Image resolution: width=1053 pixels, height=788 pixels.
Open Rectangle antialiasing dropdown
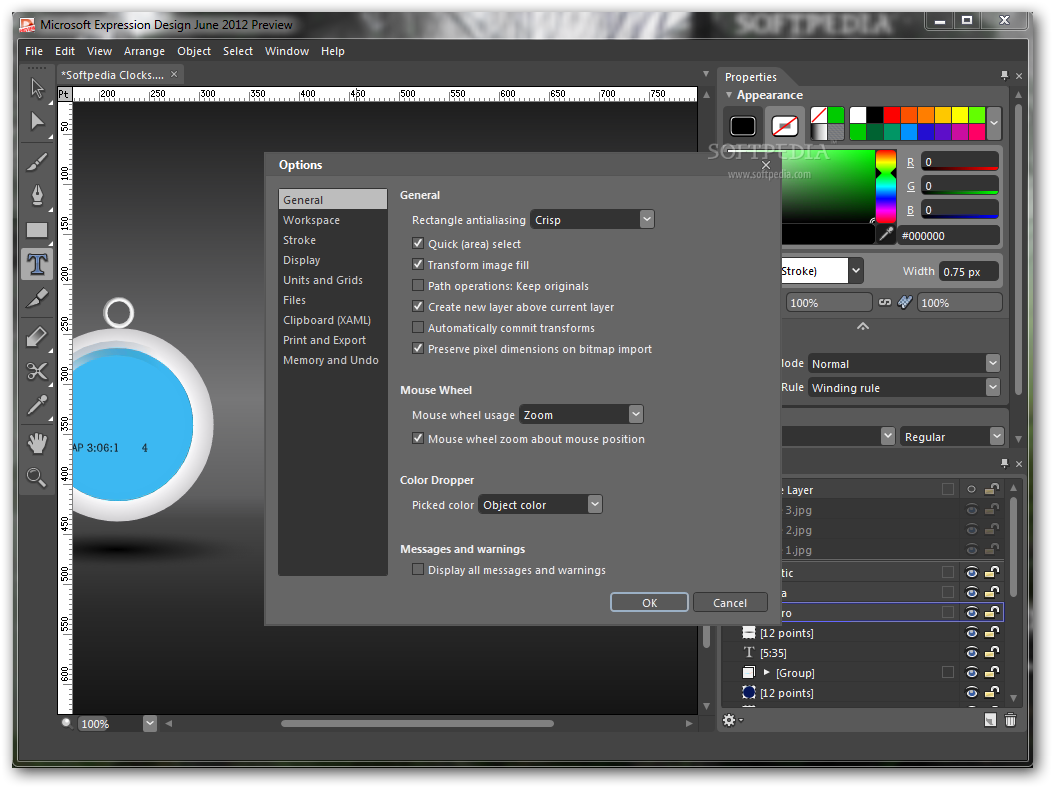(x=592, y=220)
